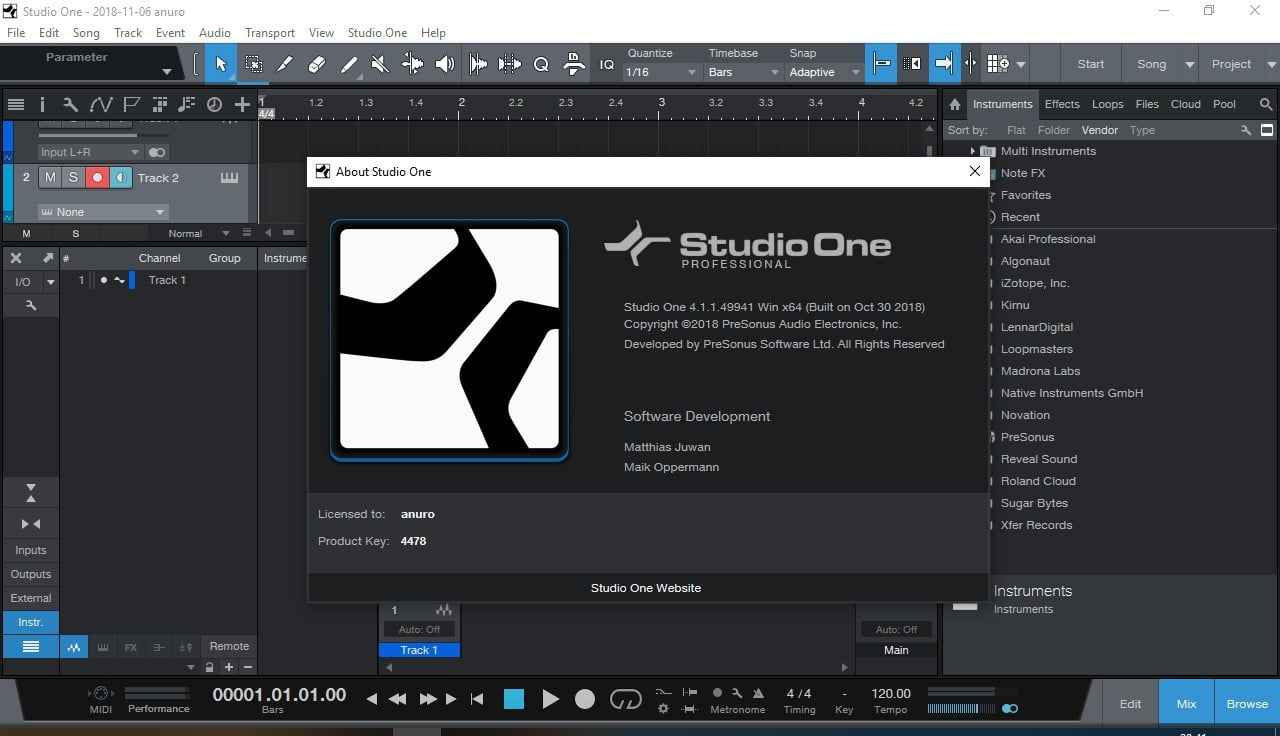Image resolution: width=1280 pixels, height=736 pixels.
Task: Close the About Studio One dialog
Action: 975,171
